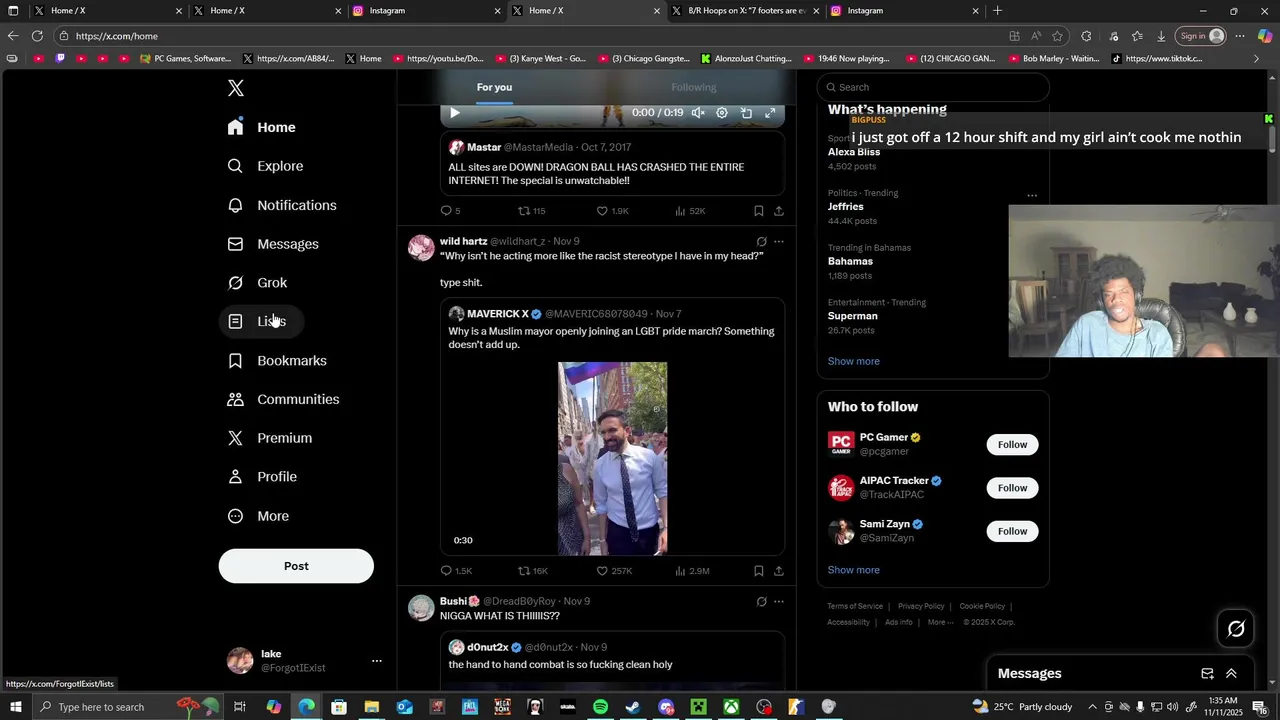Switch to the For you tab
Screen dimensions: 1280x720
494,87
